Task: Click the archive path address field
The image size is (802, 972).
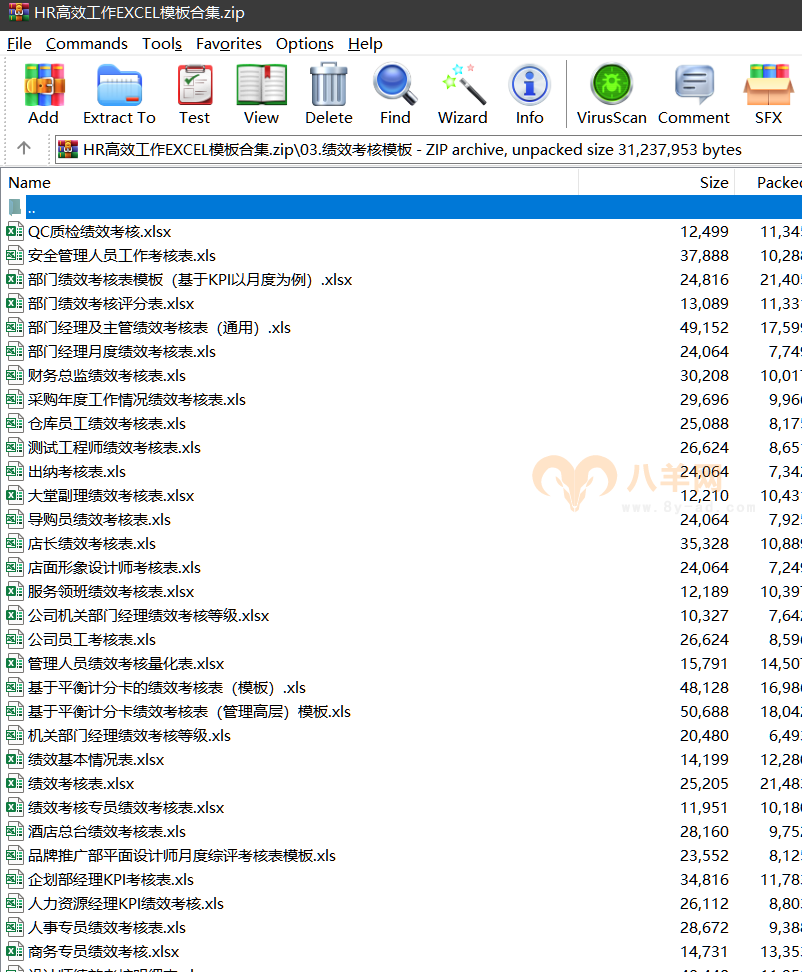Action: 428,149
